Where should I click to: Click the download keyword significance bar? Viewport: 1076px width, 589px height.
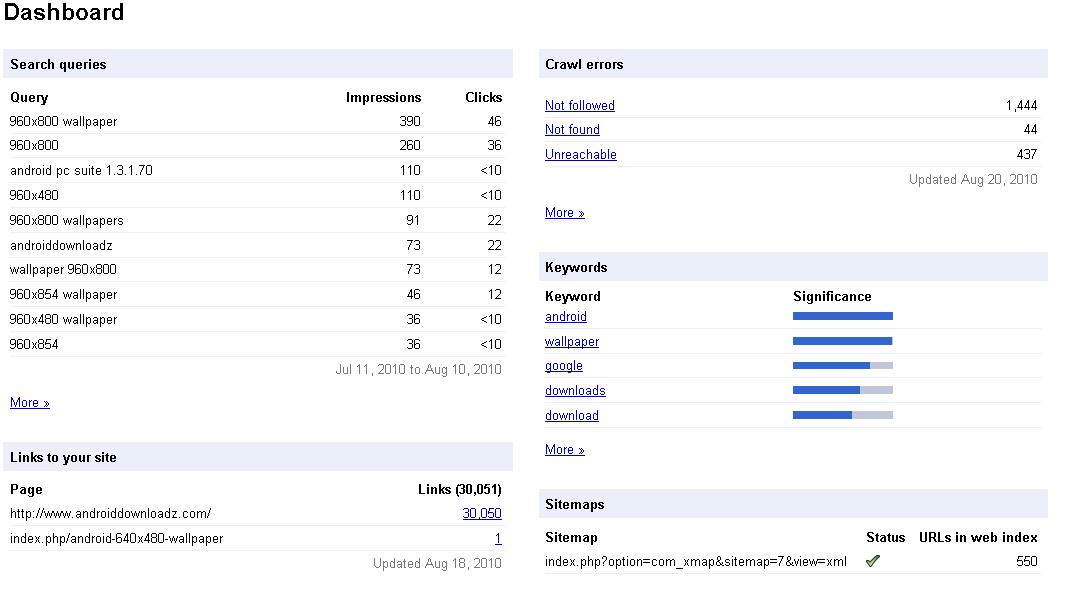pos(842,415)
